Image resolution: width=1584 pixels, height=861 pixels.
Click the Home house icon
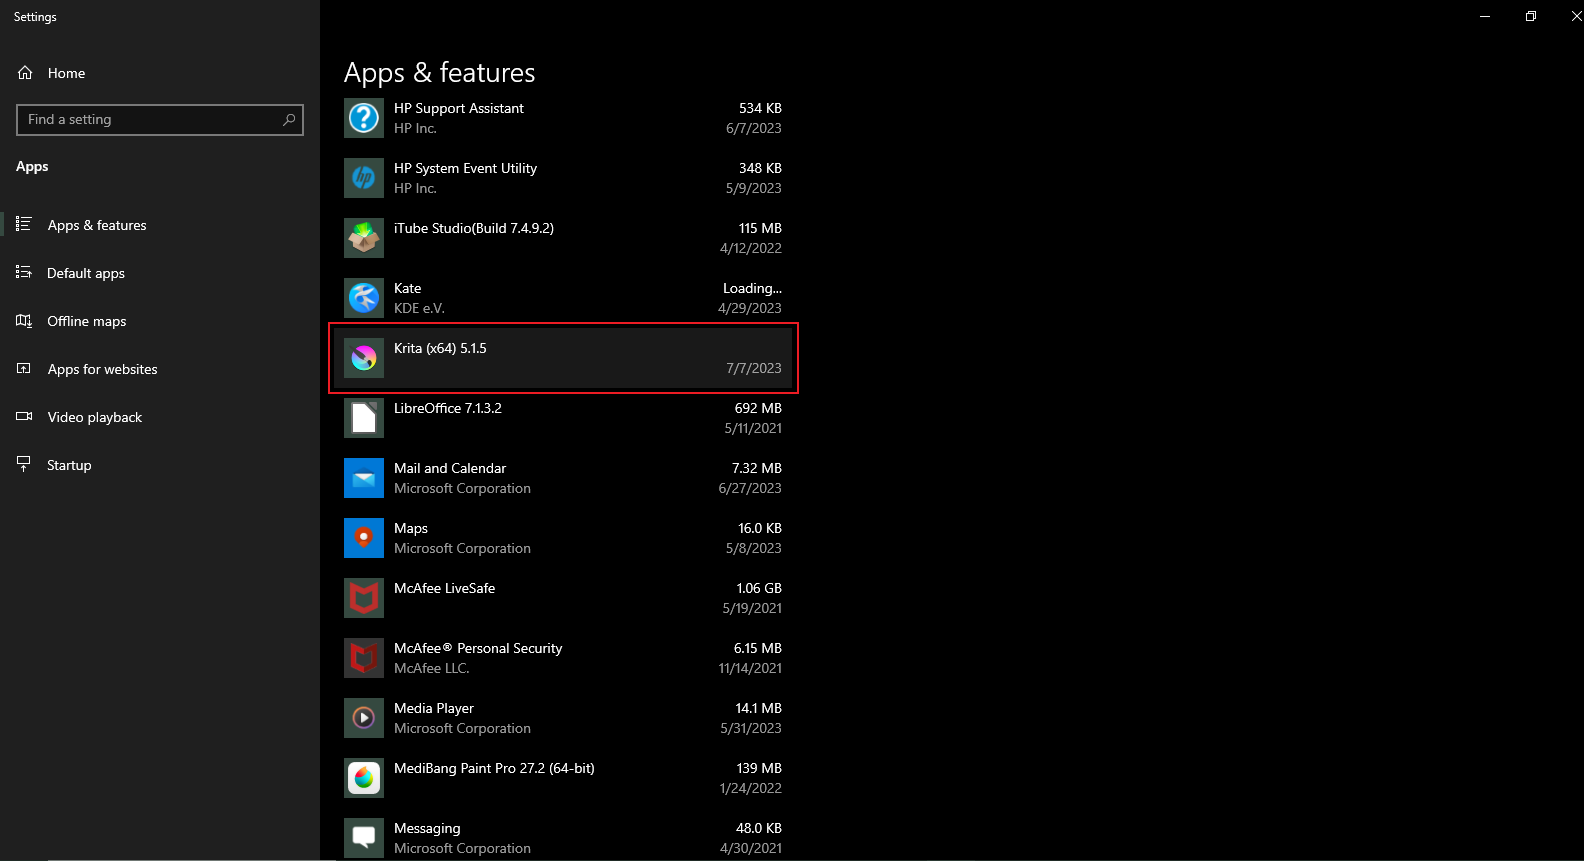coord(25,73)
